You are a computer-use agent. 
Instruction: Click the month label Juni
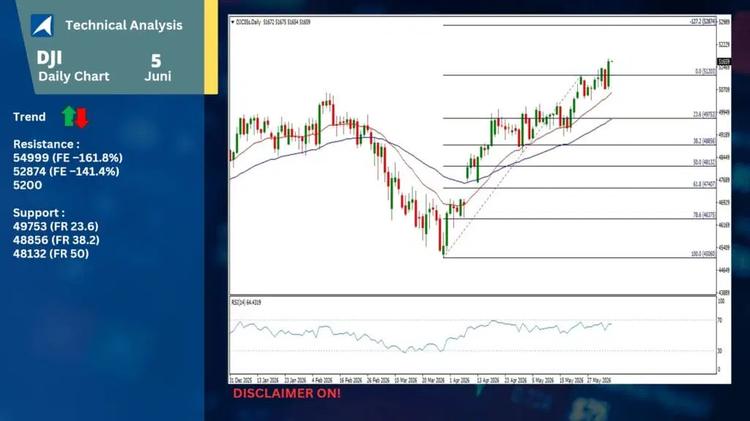[x=158, y=76]
